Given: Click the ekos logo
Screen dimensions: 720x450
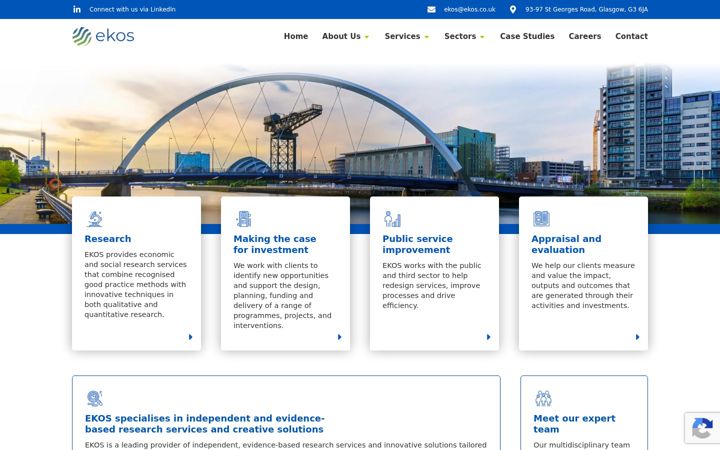Looking at the screenshot, I should click(103, 36).
